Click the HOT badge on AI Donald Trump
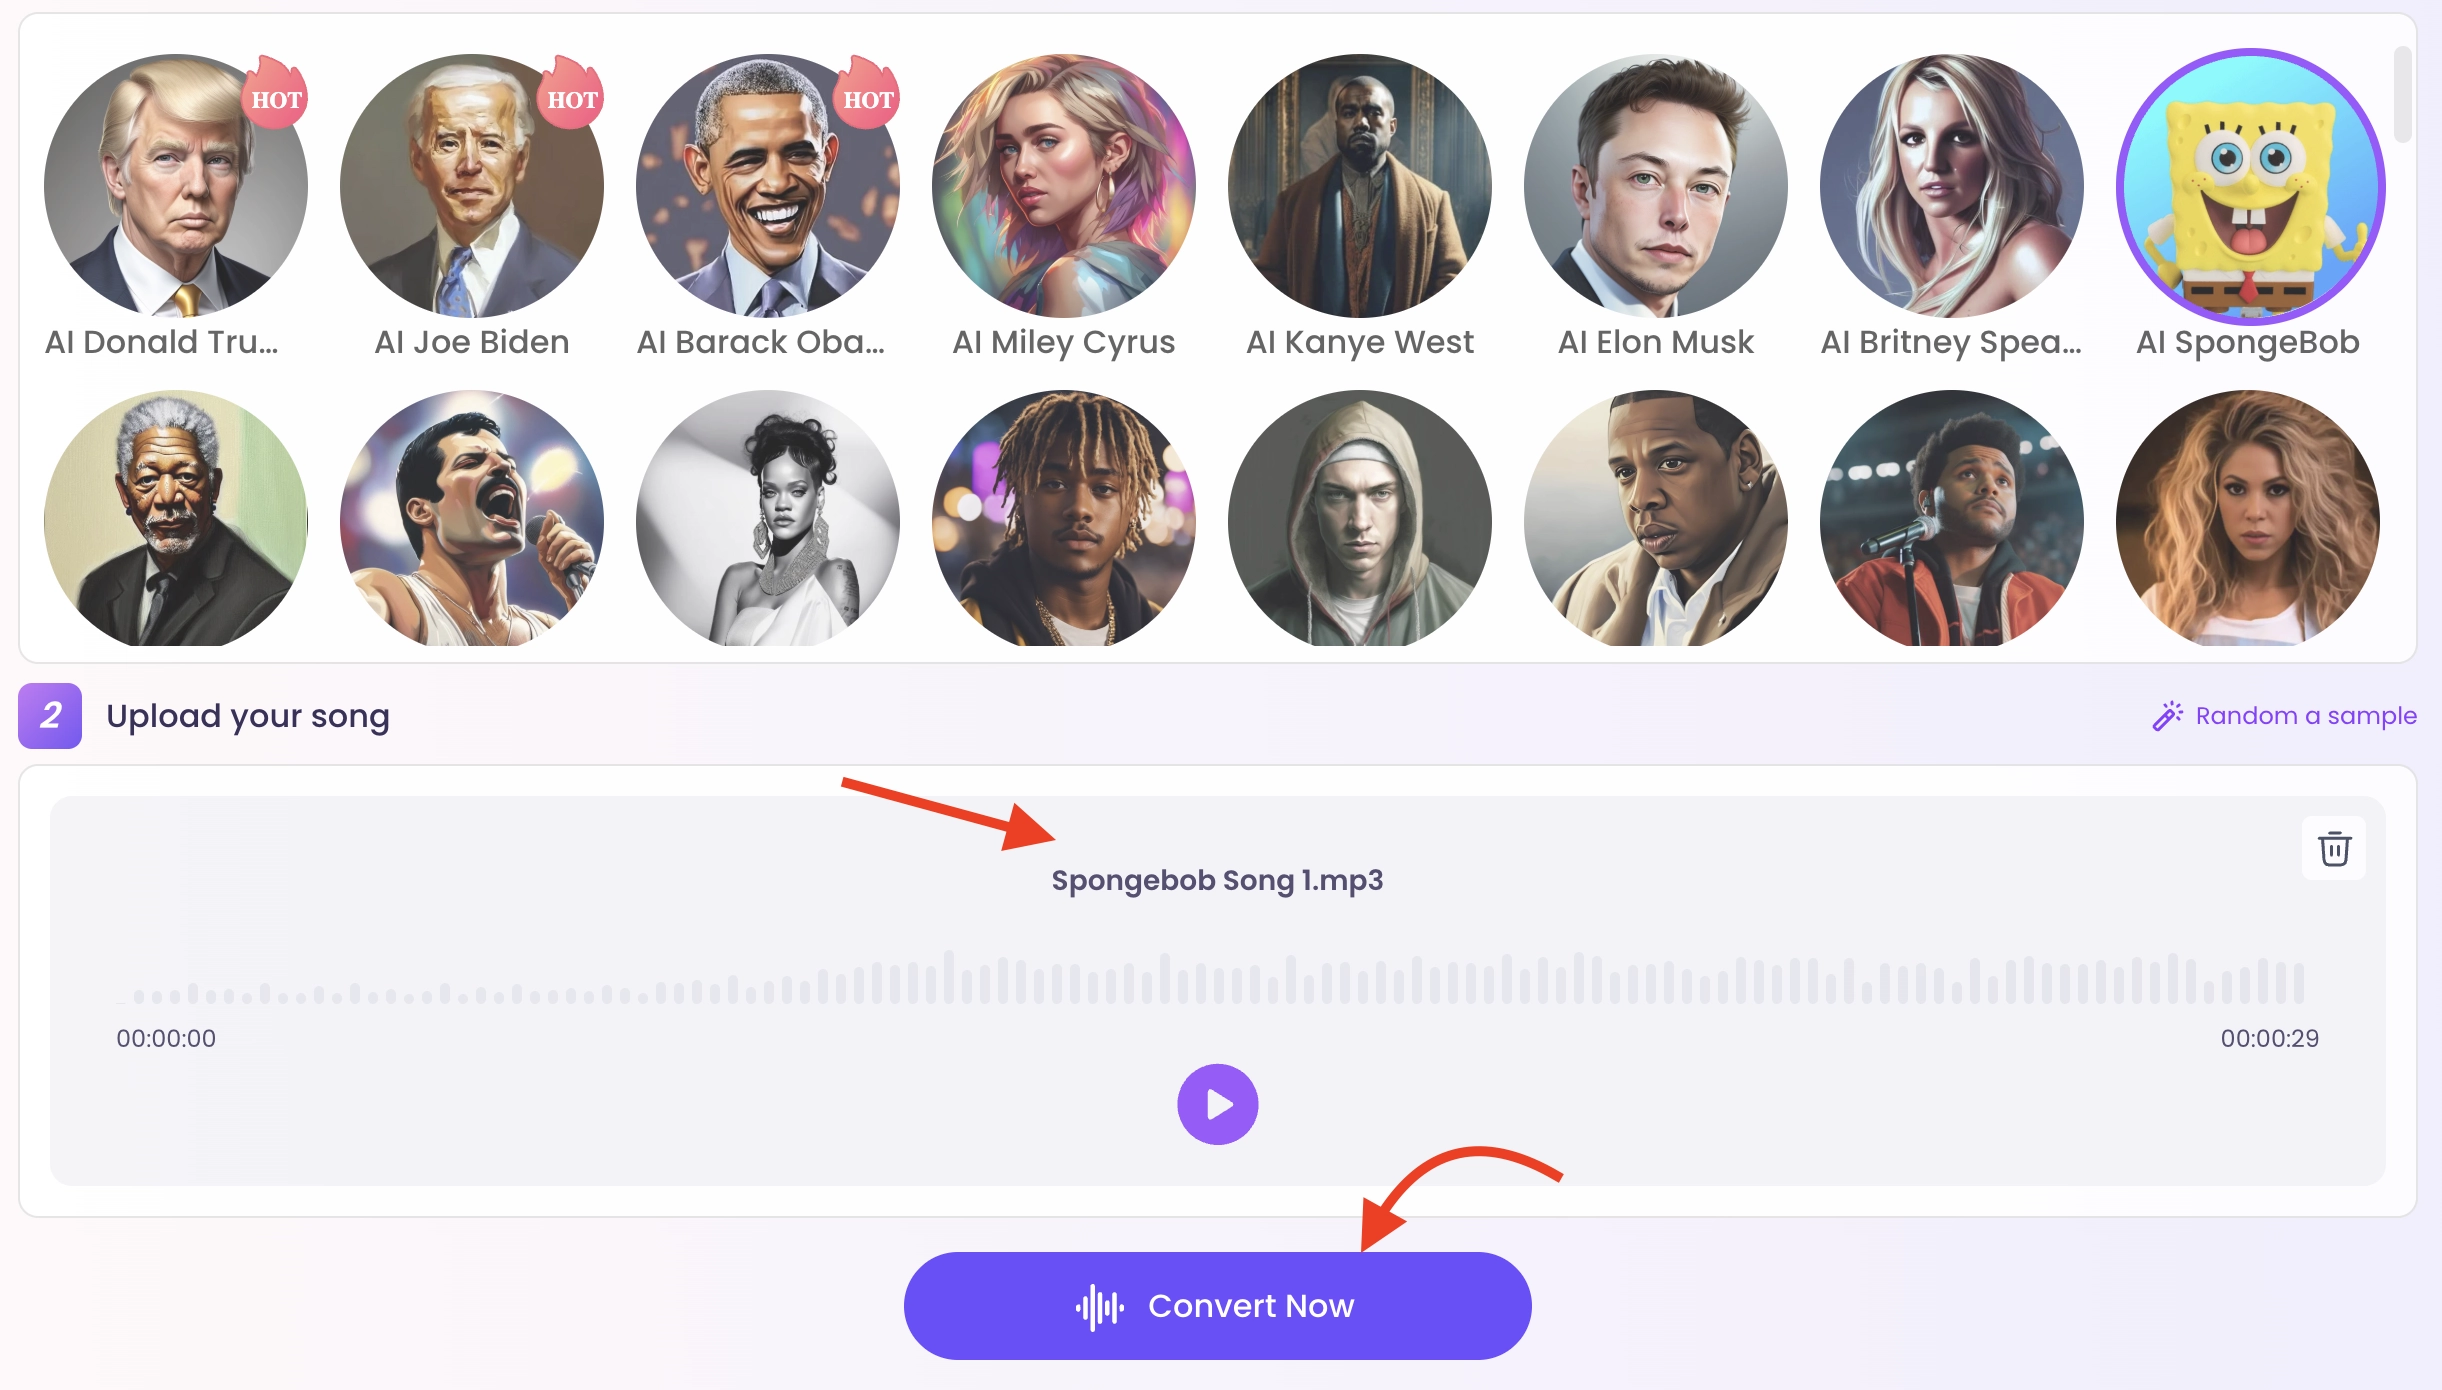 point(275,97)
